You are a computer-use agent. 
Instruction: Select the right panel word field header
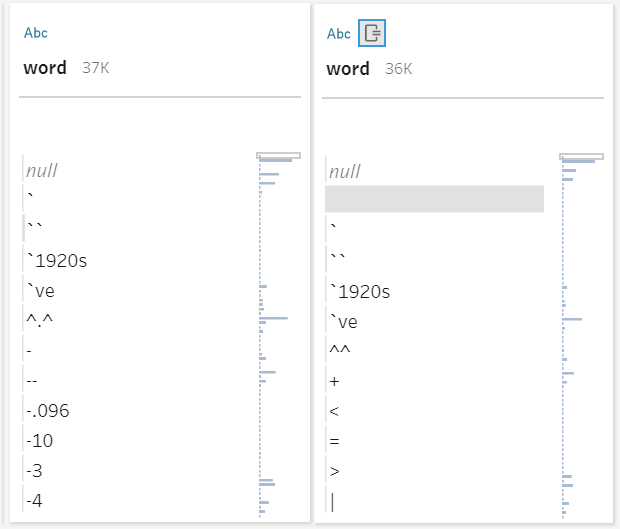coord(348,69)
